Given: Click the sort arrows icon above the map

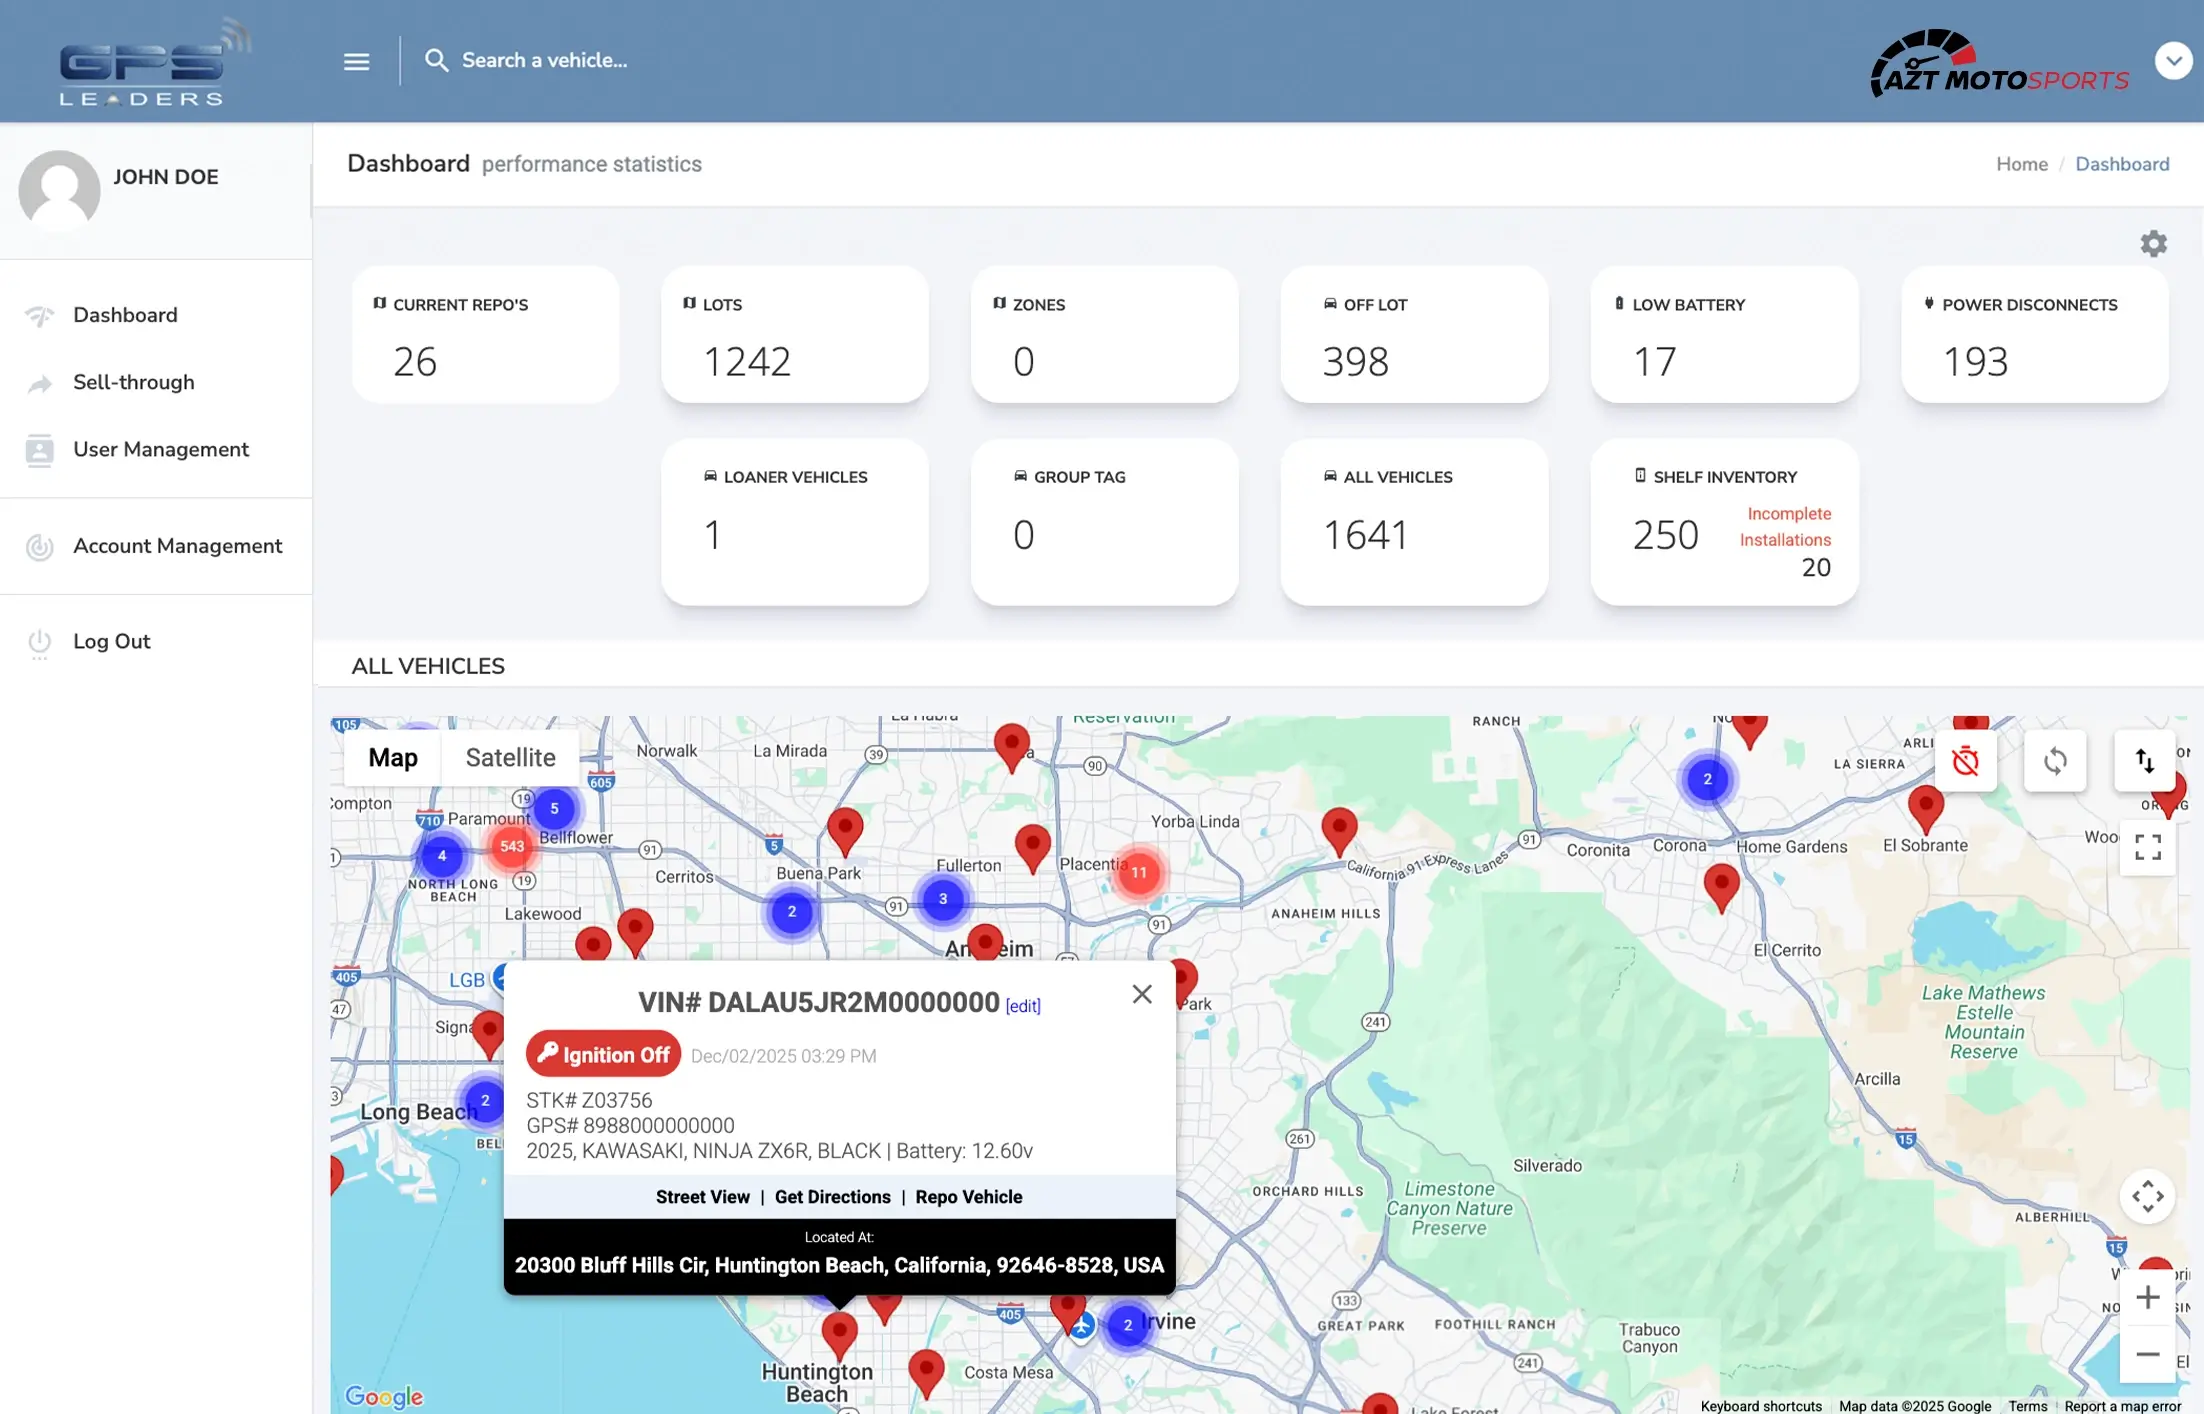Looking at the screenshot, I should click(x=2146, y=761).
